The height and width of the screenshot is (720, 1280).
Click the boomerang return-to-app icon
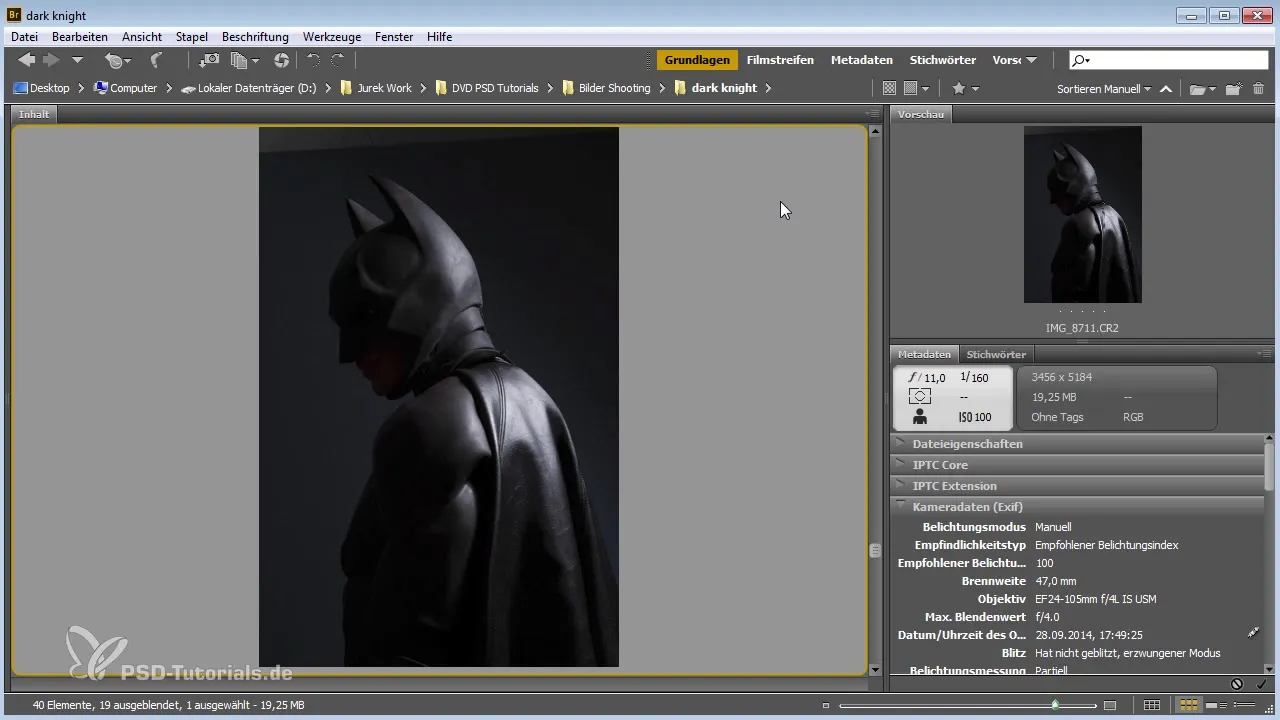pos(156,60)
